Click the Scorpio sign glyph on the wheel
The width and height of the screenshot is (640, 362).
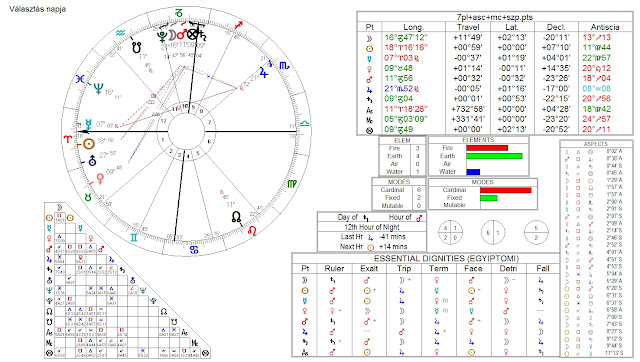284,65
